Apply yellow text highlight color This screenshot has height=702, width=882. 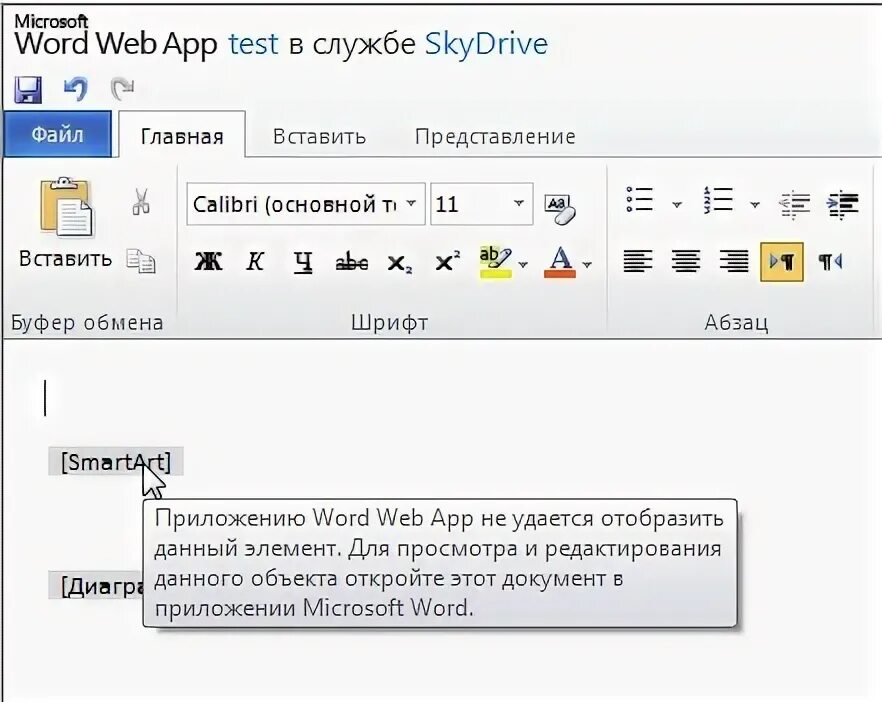point(495,262)
